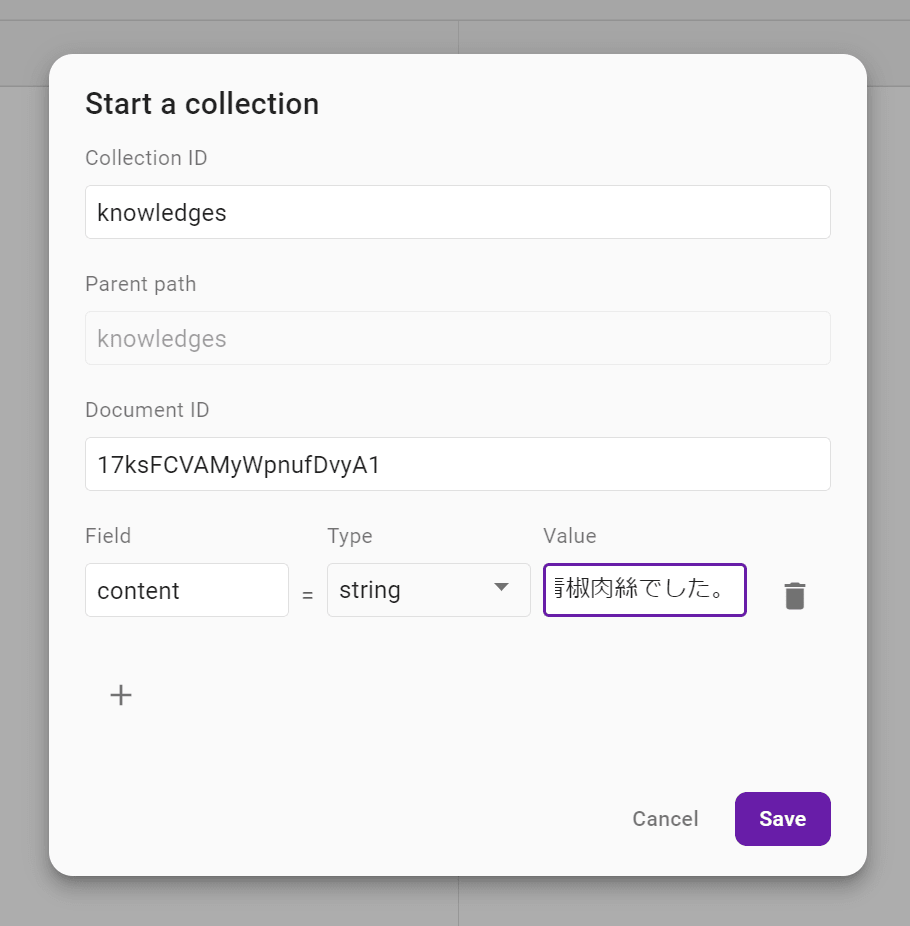Click the disabled Parent path field
The image size is (910, 926).
coord(458,338)
